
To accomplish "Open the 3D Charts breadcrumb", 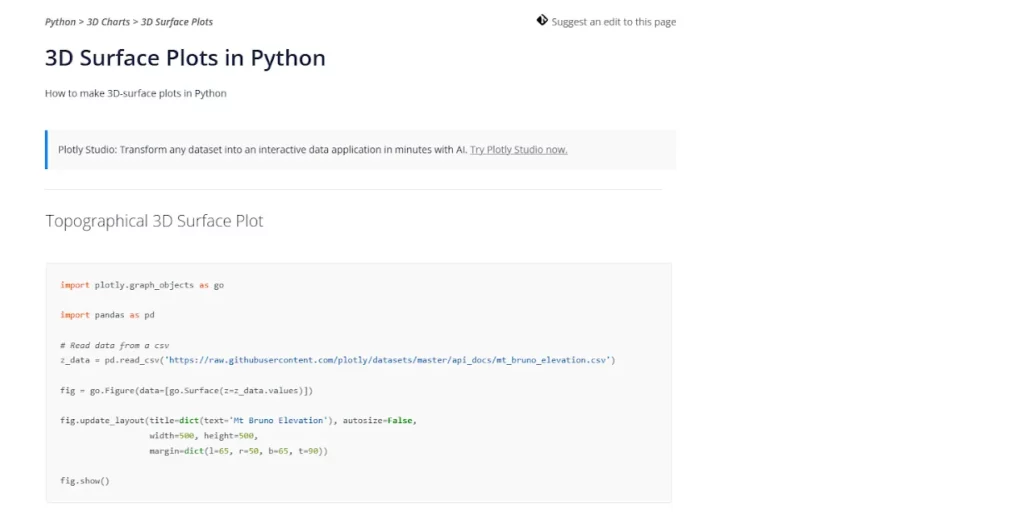I will click(x=108, y=22).
